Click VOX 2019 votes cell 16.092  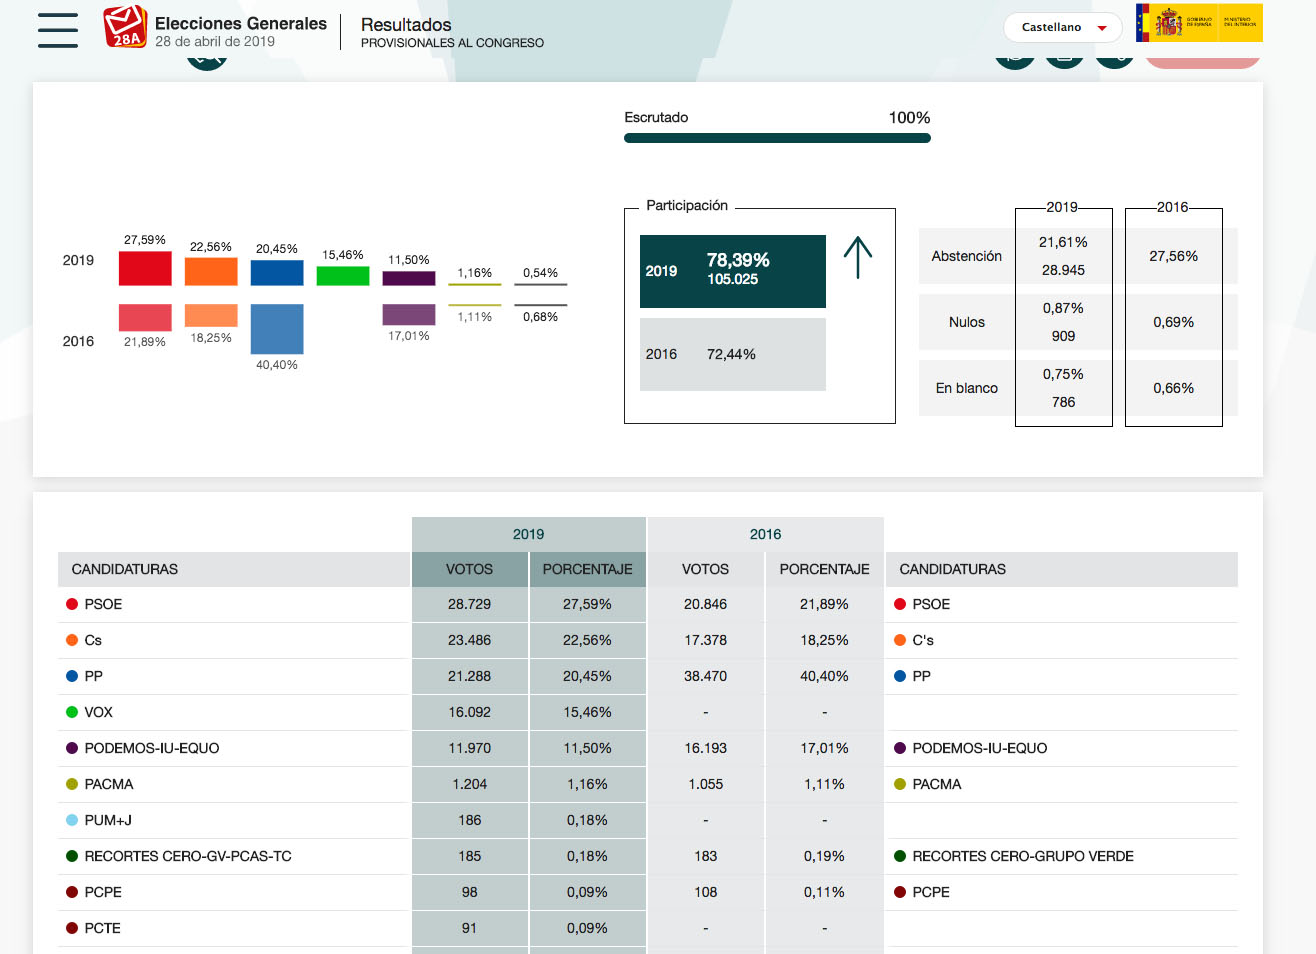tap(470, 712)
